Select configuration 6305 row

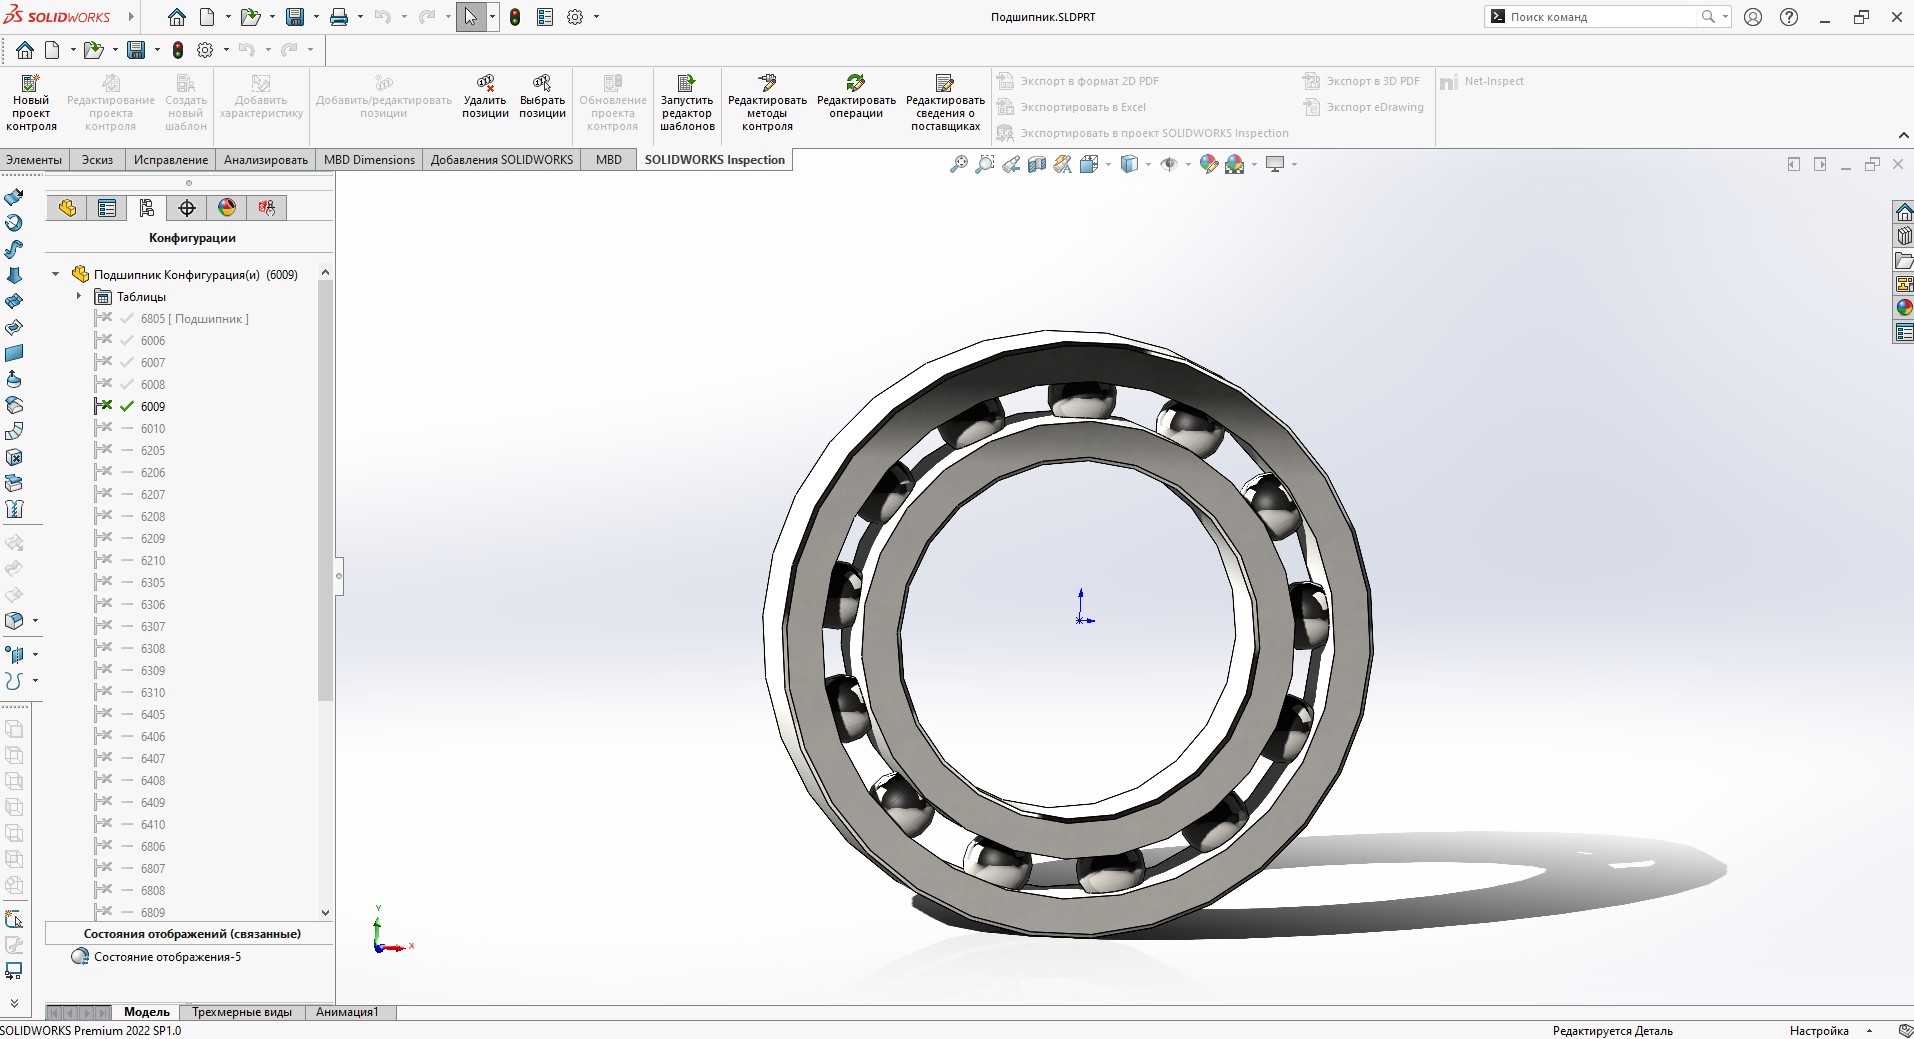tap(153, 582)
